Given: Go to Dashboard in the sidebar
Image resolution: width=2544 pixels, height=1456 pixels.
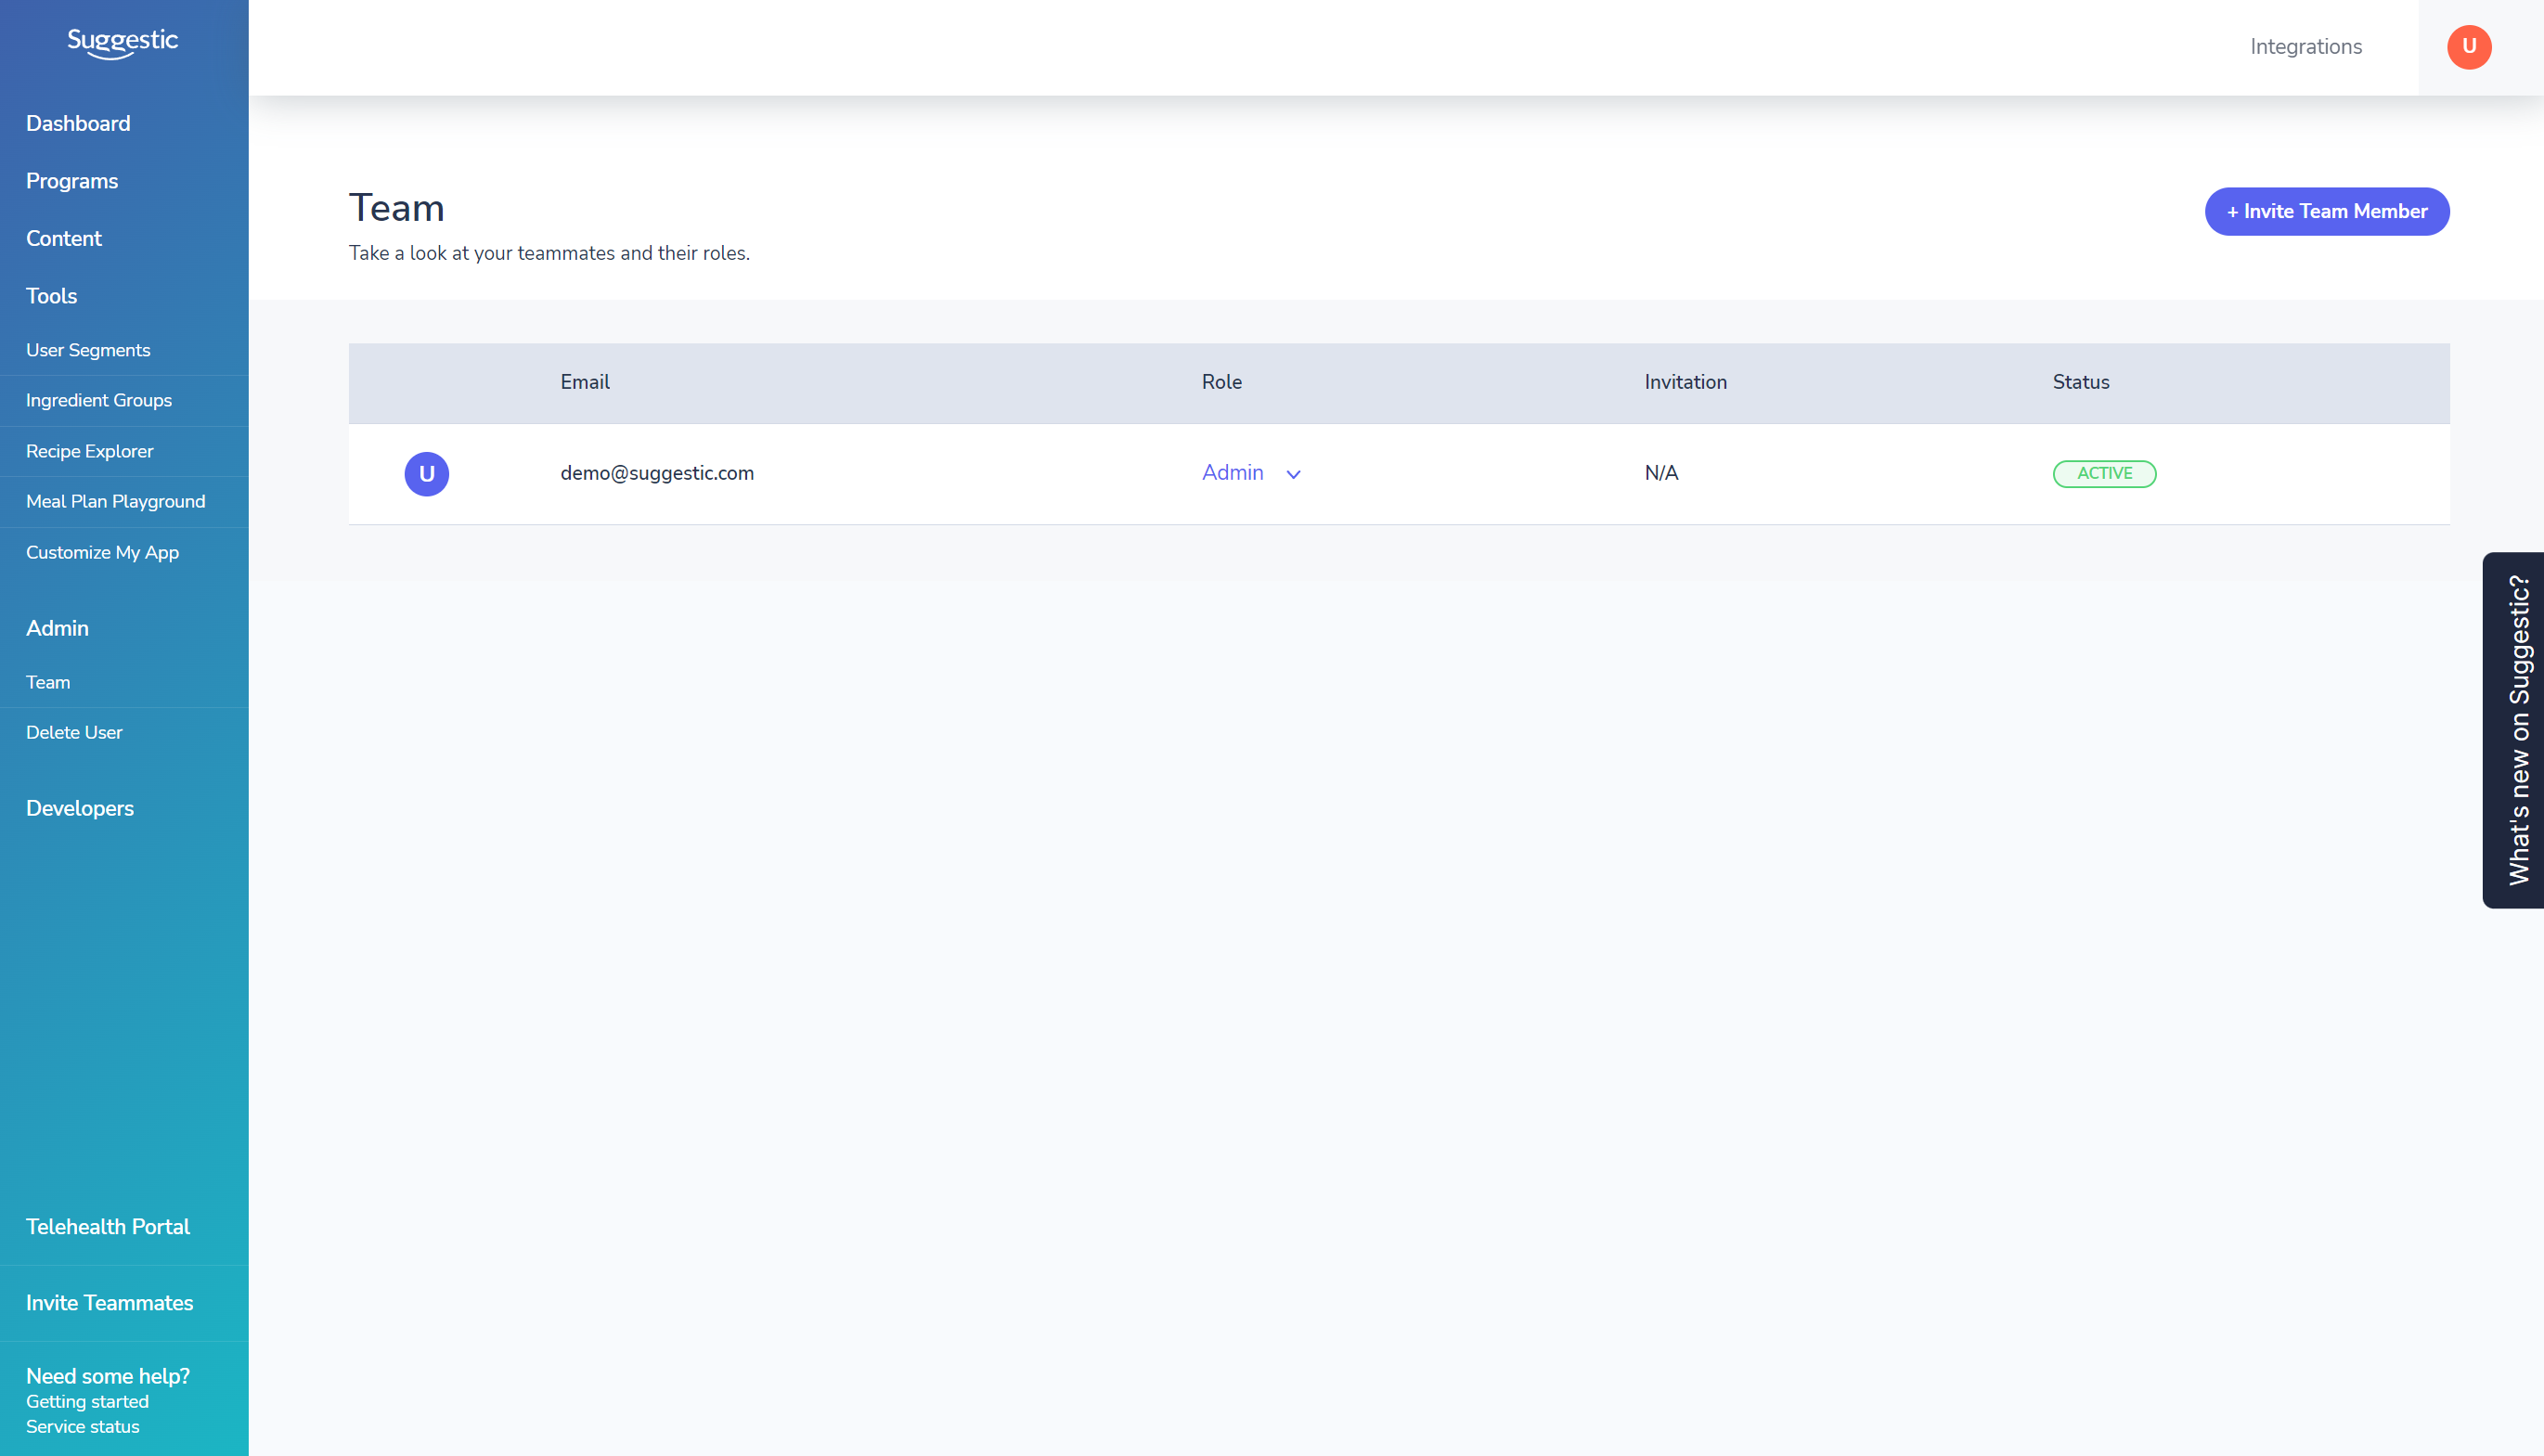Looking at the screenshot, I should 78,124.
